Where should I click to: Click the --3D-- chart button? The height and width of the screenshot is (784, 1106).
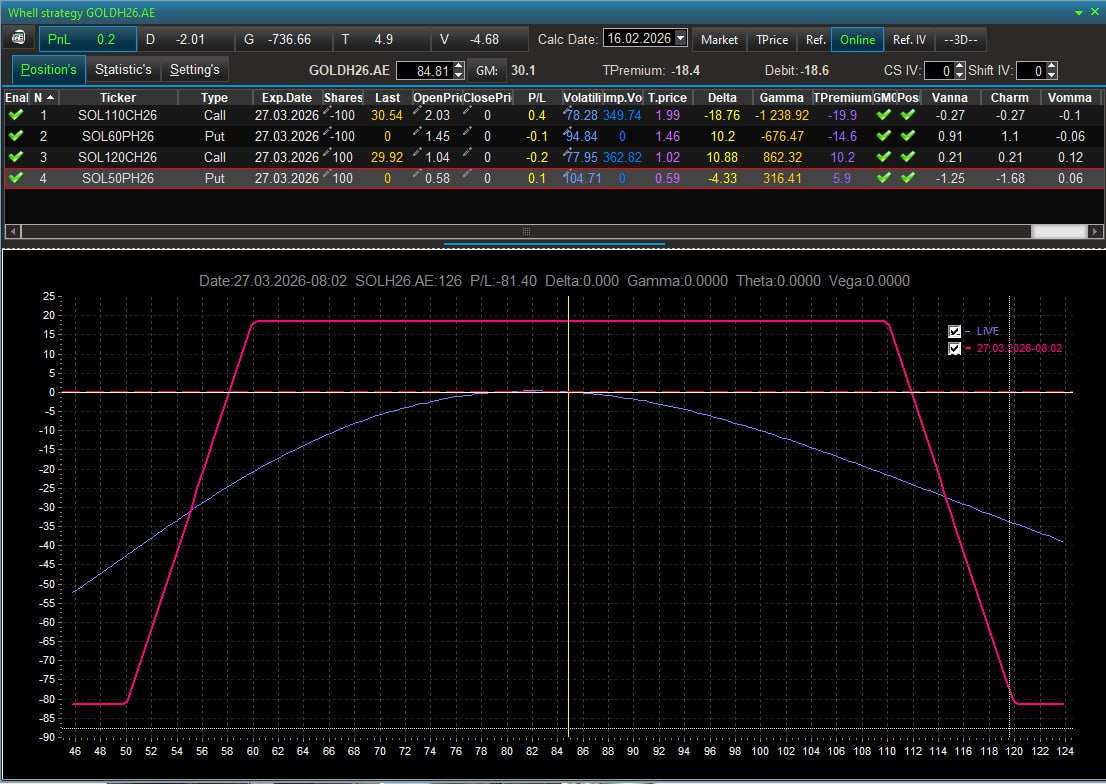pyautogui.click(x=961, y=40)
